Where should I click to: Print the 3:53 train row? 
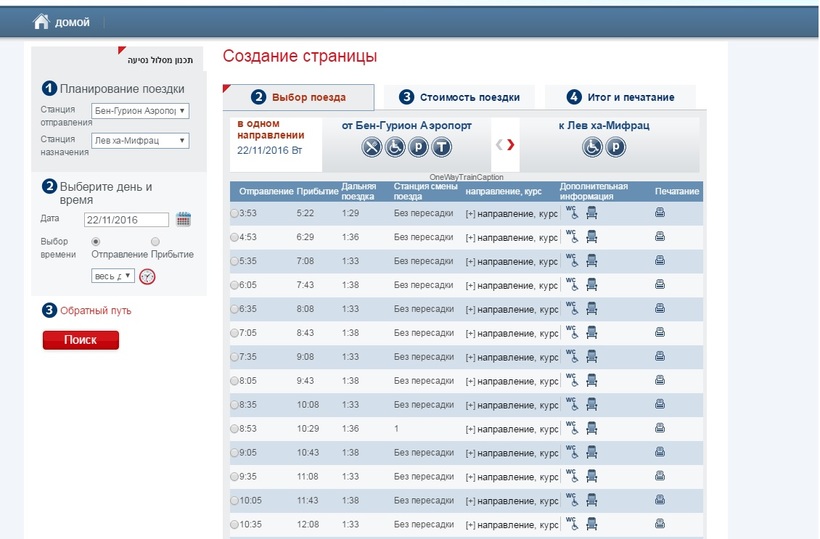point(660,213)
